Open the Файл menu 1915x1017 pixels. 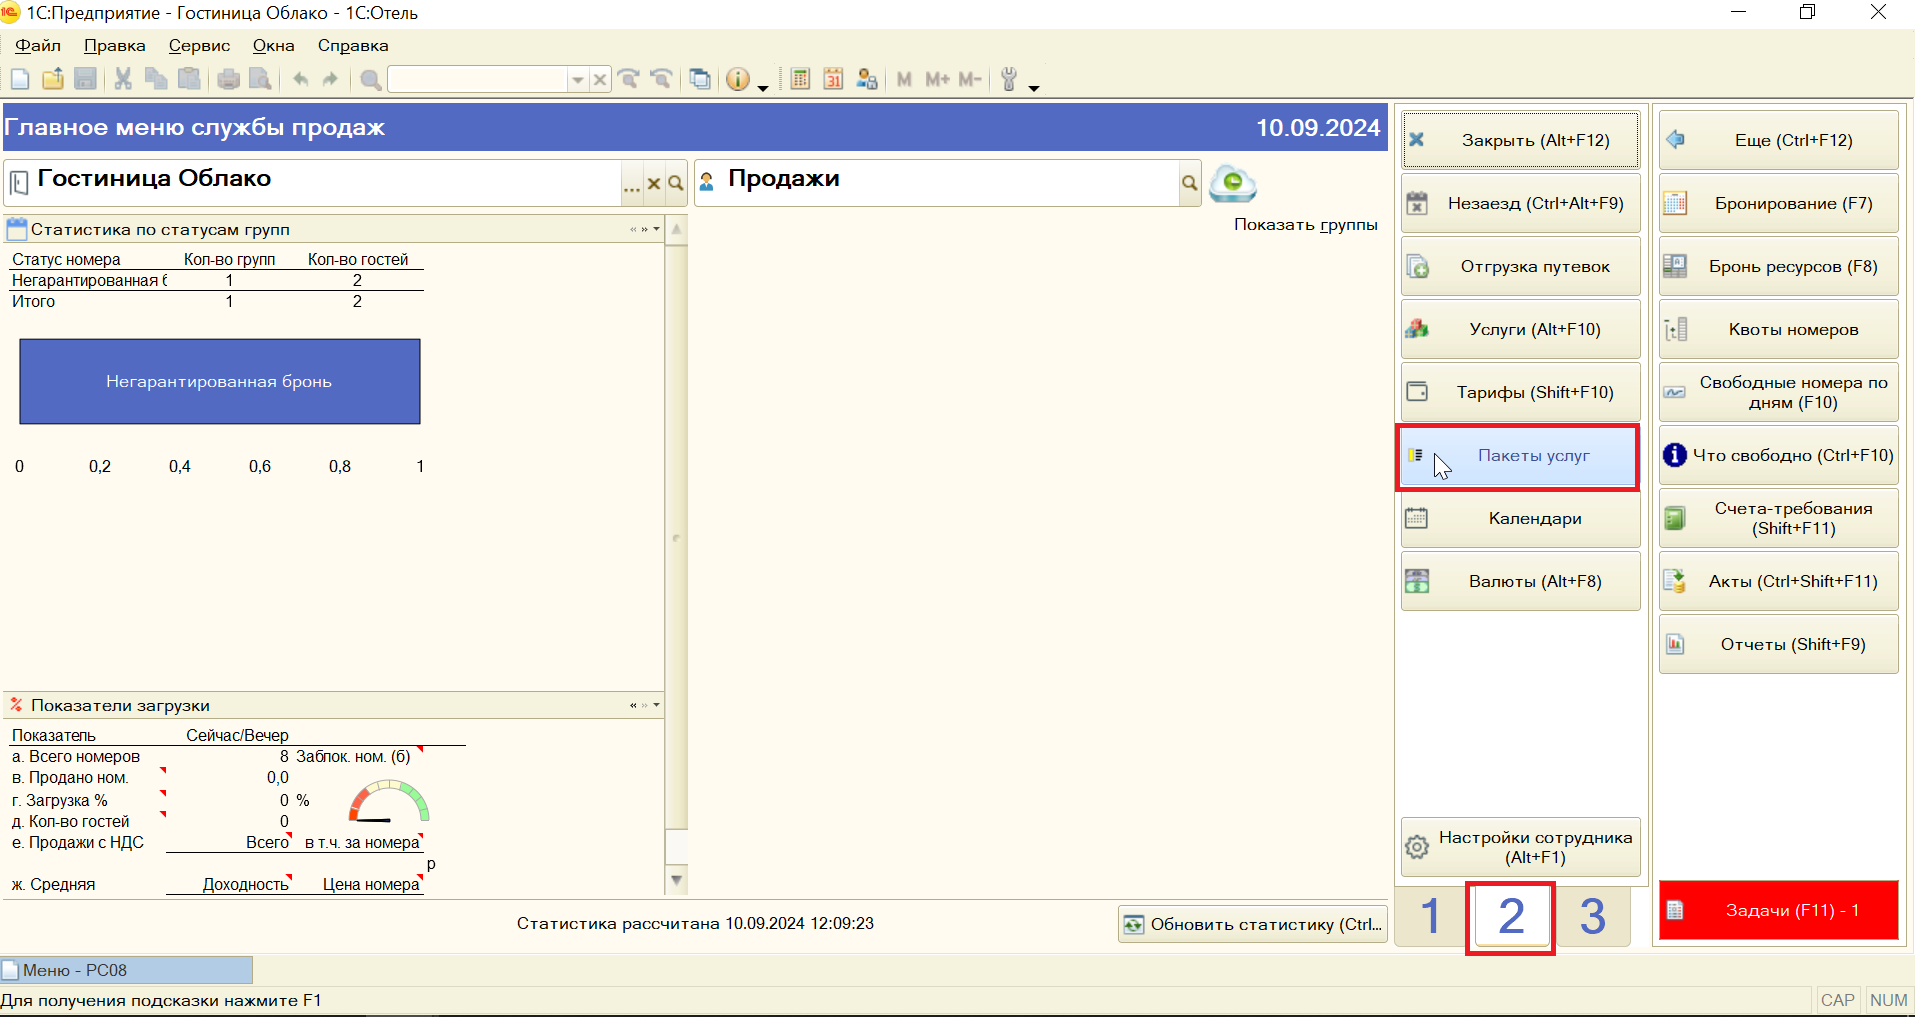pyautogui.click(x=38, y=45)
